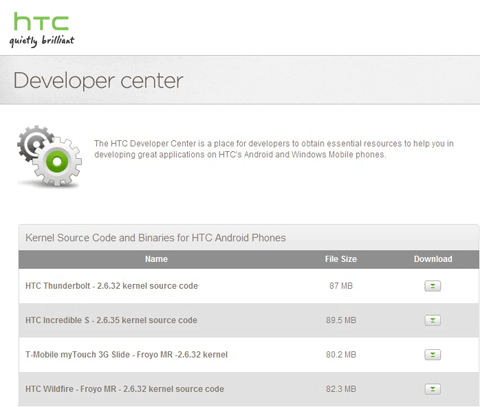
Task: Click HTC Incredible S - 2.6.35 kernel source code
Action: tap(111, 320)
